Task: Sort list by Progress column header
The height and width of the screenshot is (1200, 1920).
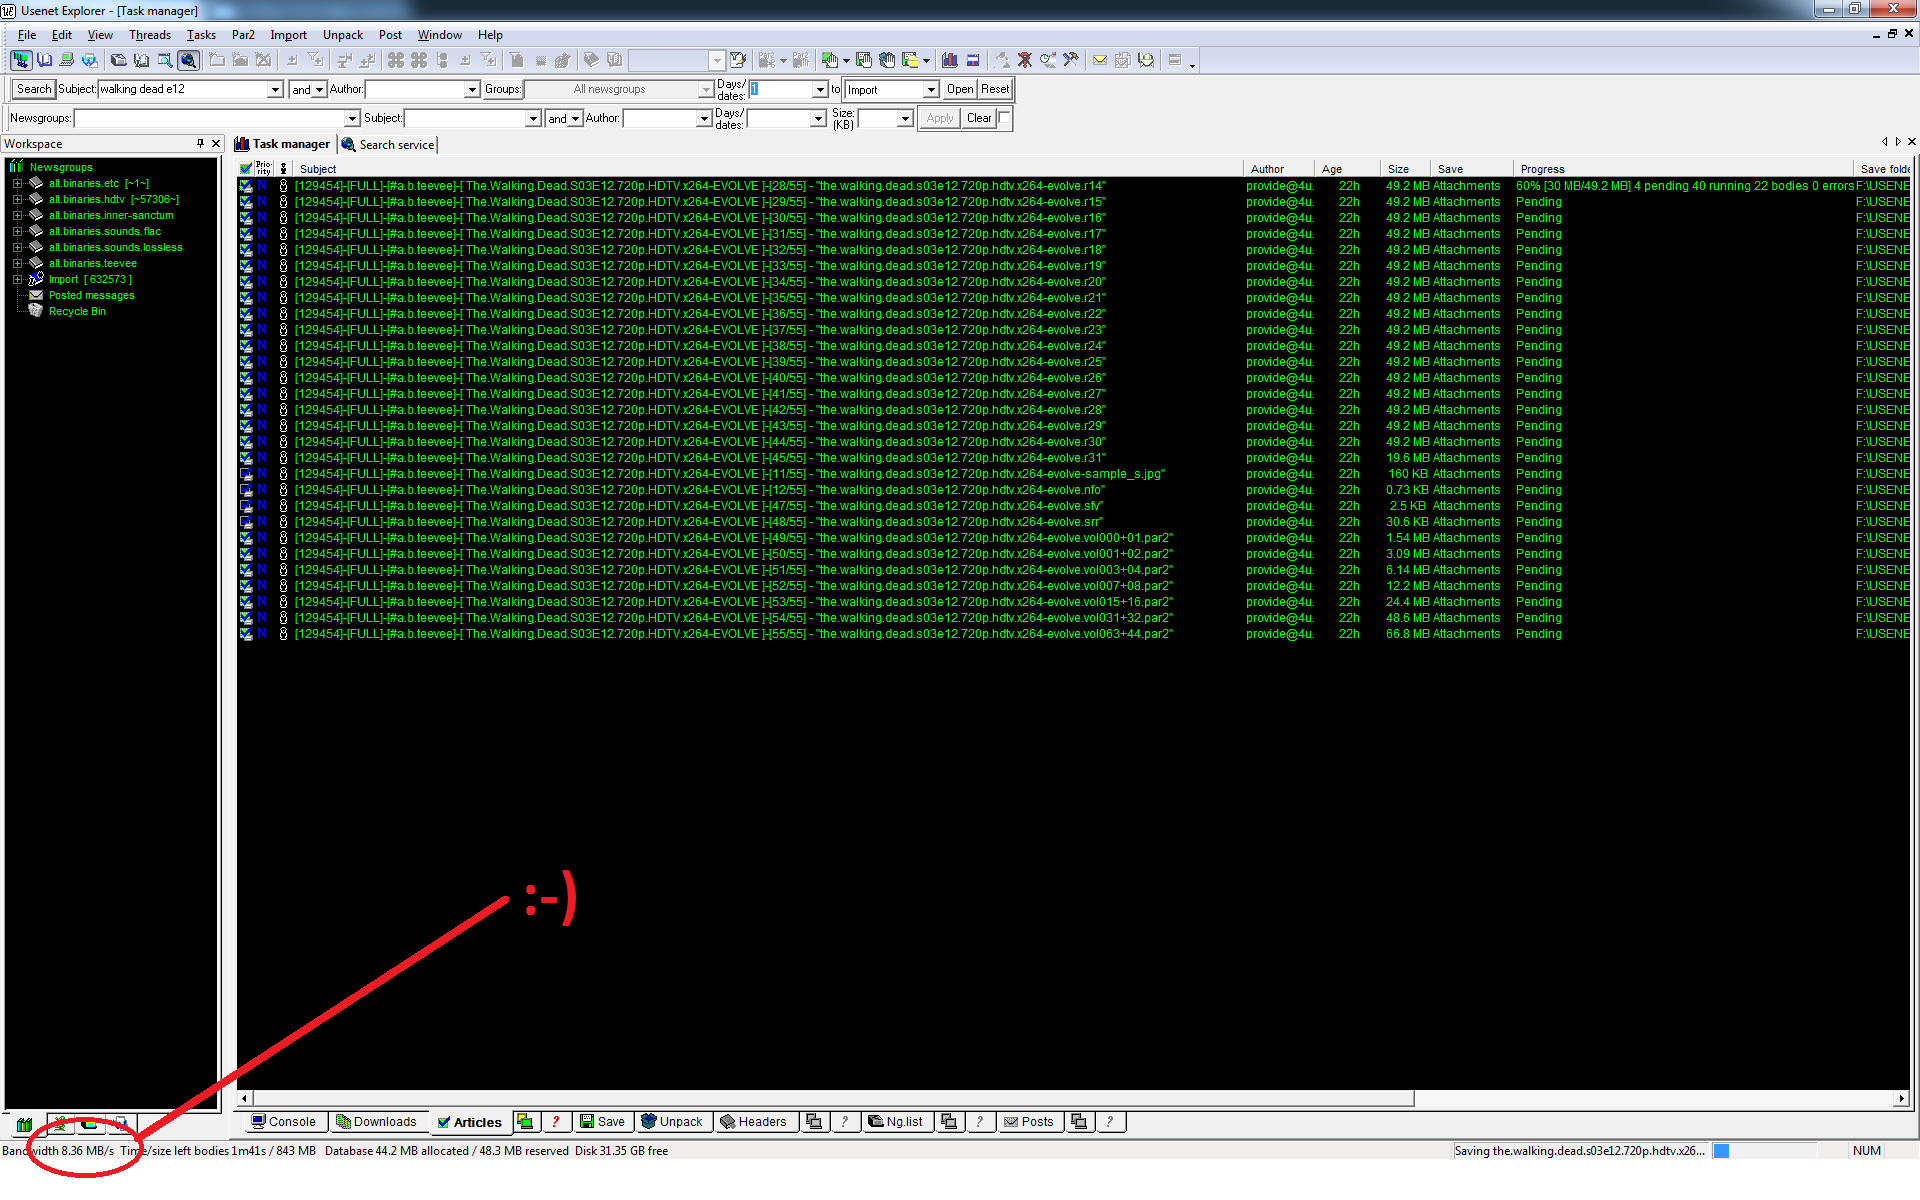Action: pos(1682,169)
